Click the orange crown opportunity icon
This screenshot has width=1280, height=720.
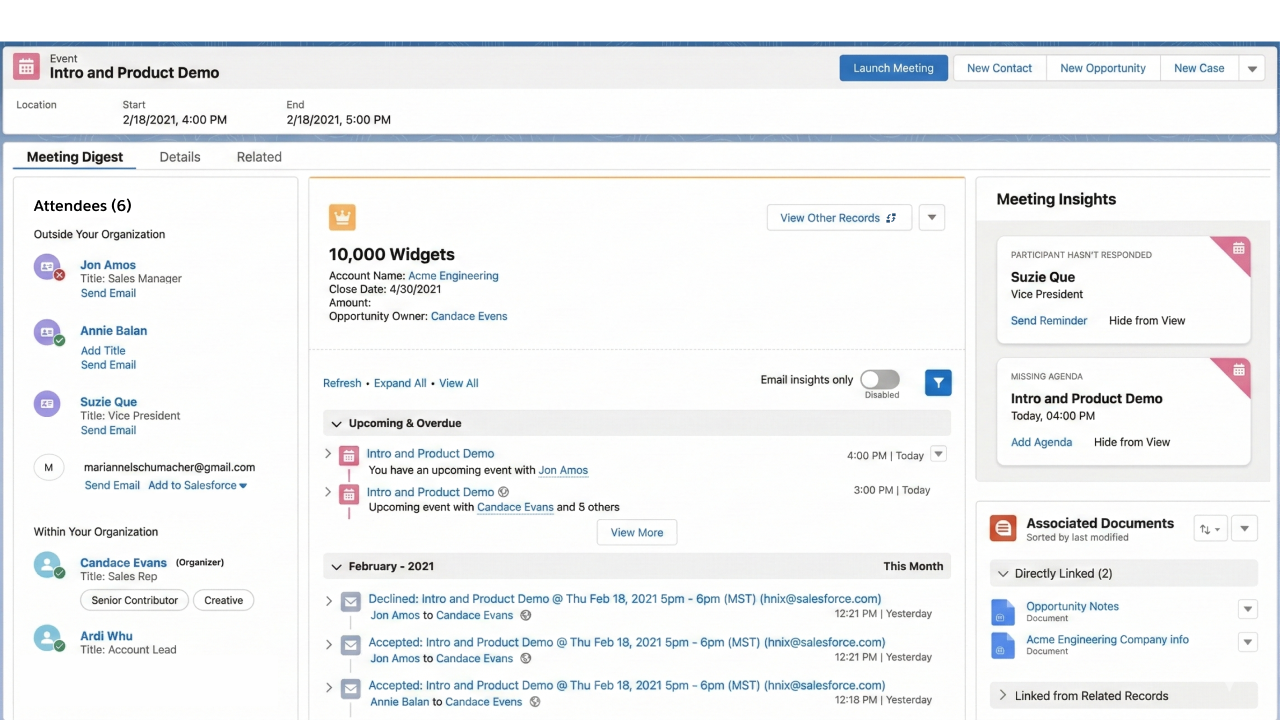[342, 217]
